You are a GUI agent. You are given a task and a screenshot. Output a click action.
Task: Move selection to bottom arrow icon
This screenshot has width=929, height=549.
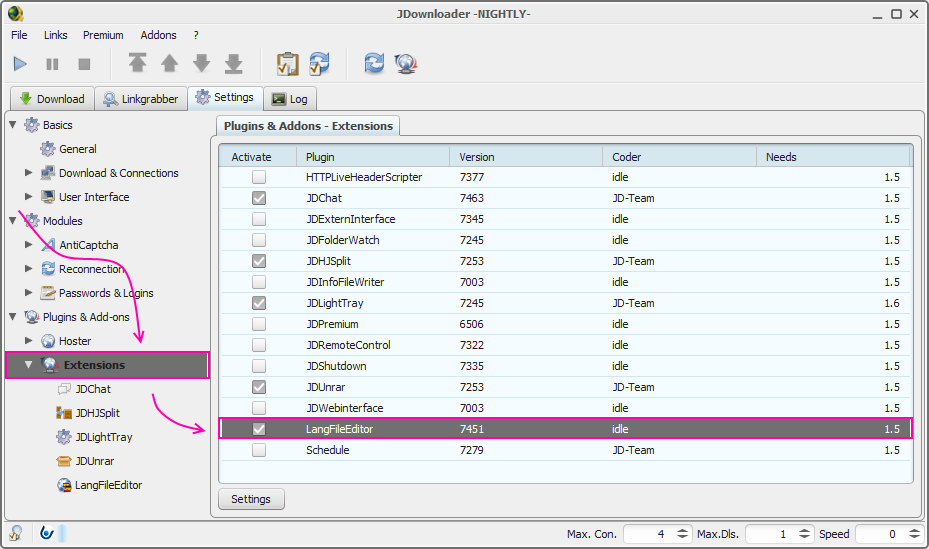(x=233, y=63)
